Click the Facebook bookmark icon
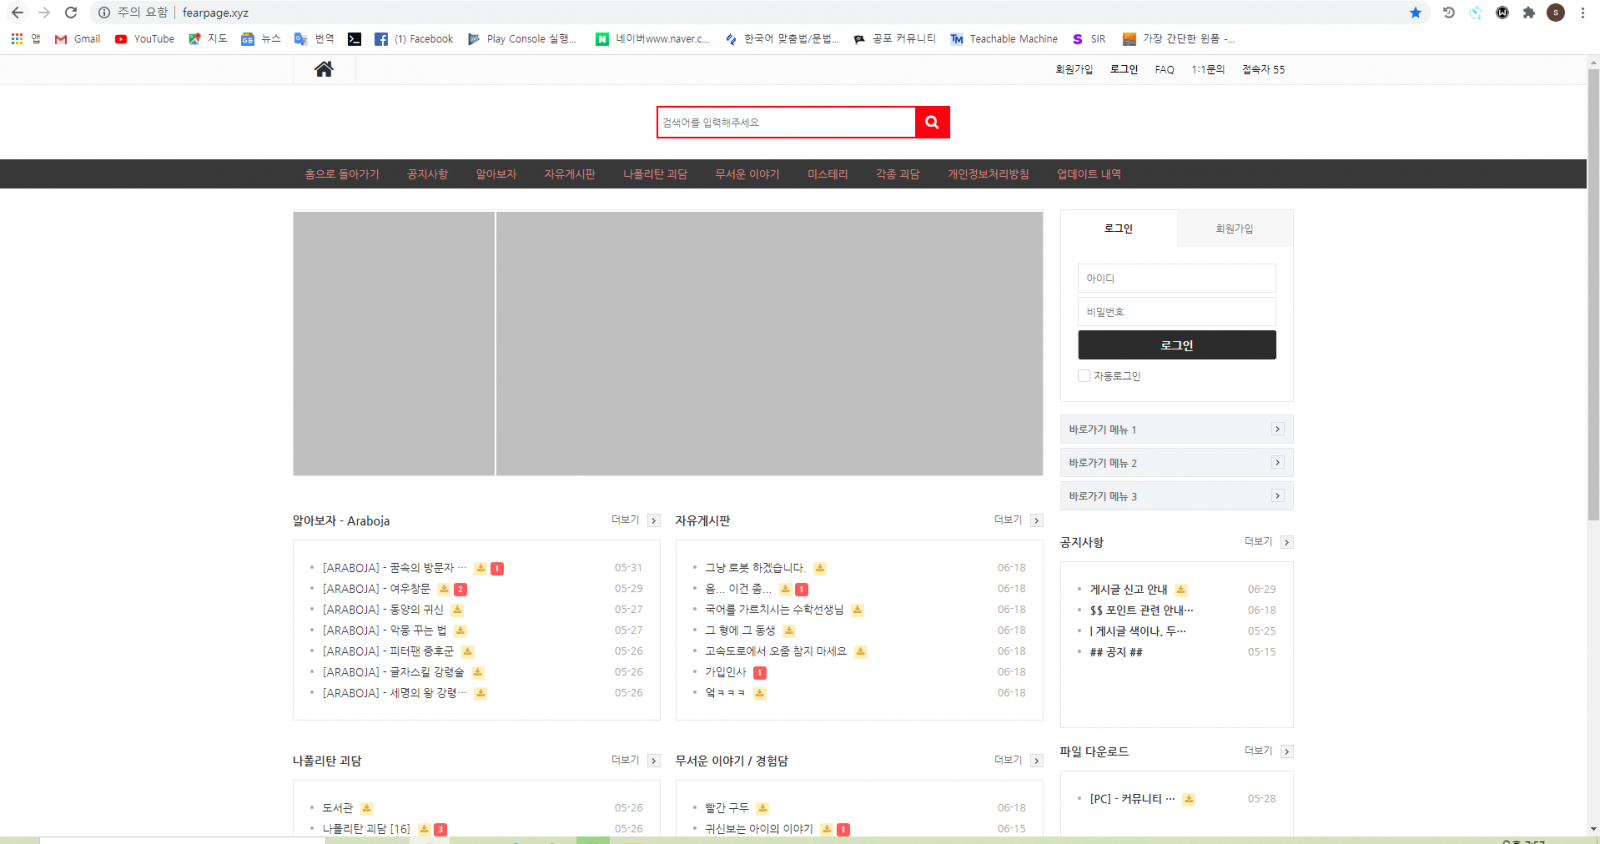 (x=381, y=39)
